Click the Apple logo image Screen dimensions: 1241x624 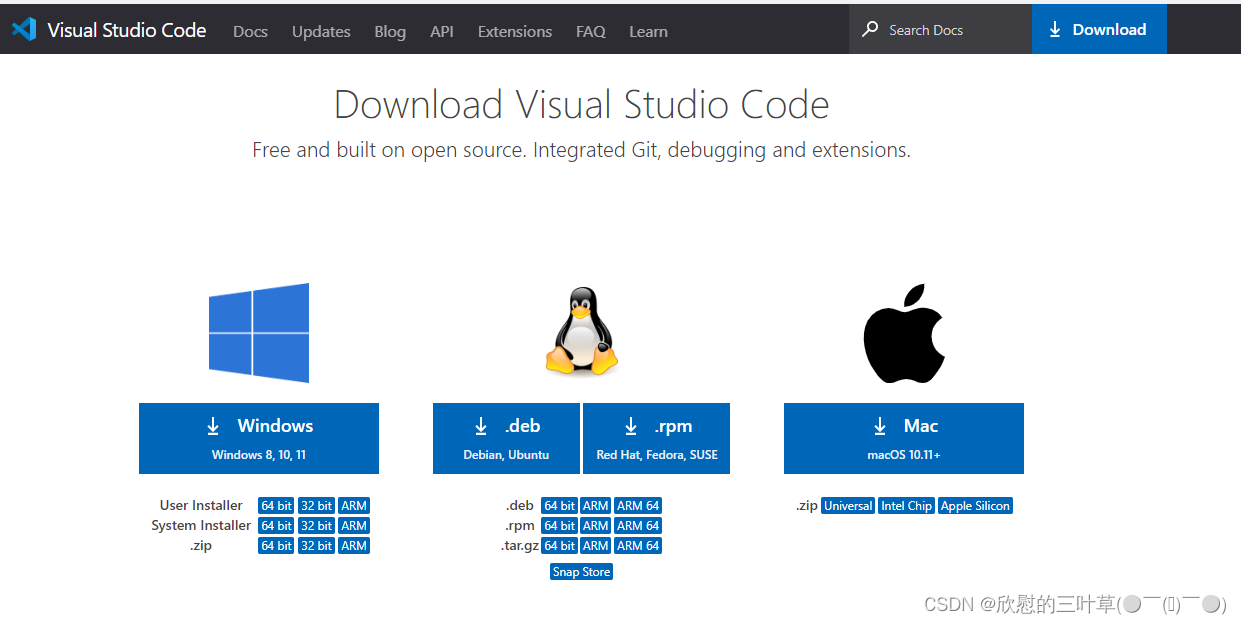pos(904,333)
